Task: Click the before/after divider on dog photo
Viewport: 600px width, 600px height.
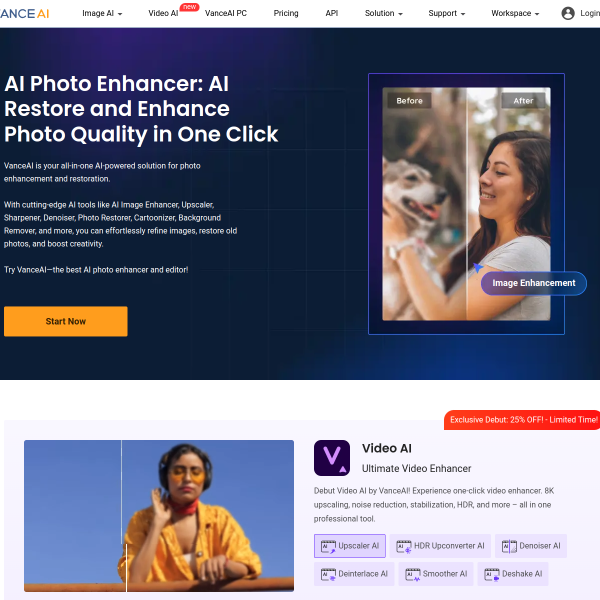Action: tap(466, 204)
